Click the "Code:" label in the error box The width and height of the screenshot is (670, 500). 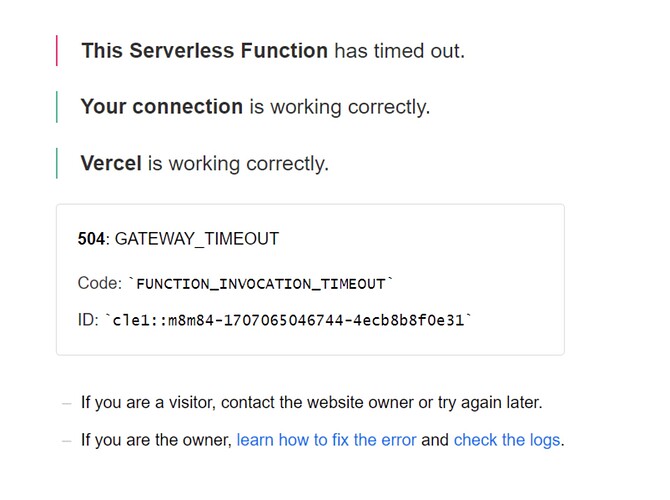(99, 284)
